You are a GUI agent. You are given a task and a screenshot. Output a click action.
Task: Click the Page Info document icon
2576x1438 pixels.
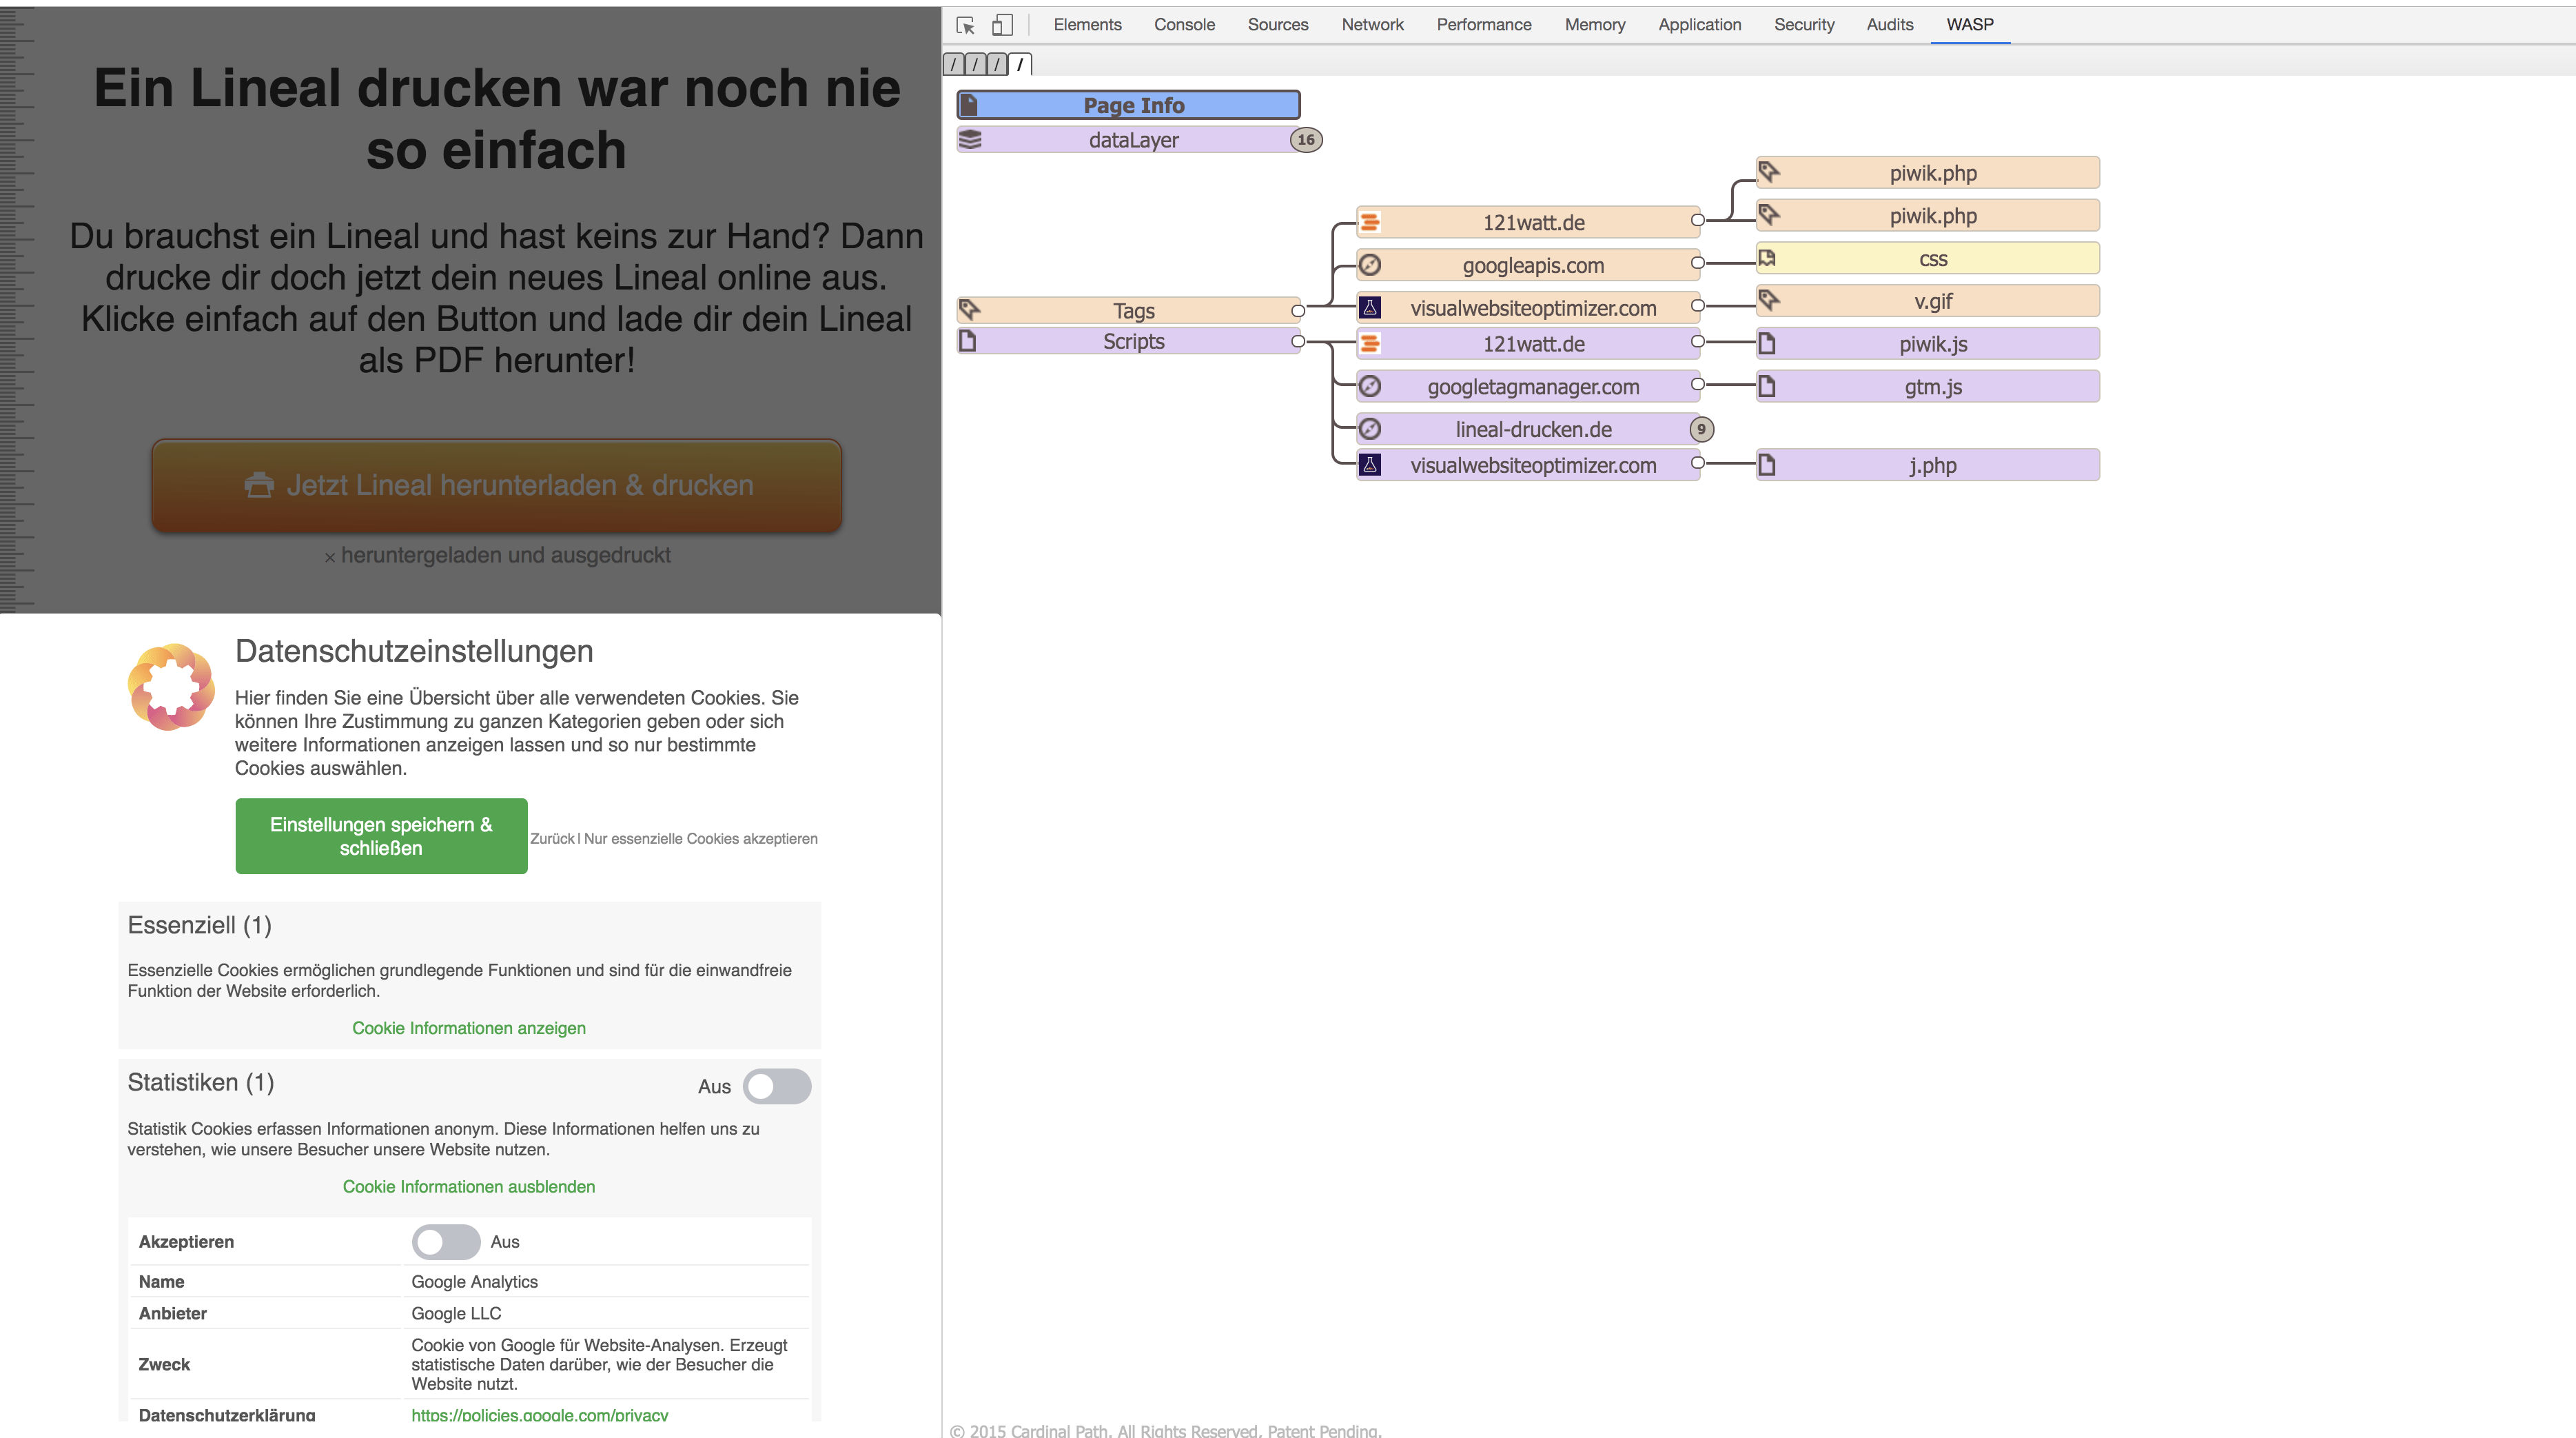969,105
